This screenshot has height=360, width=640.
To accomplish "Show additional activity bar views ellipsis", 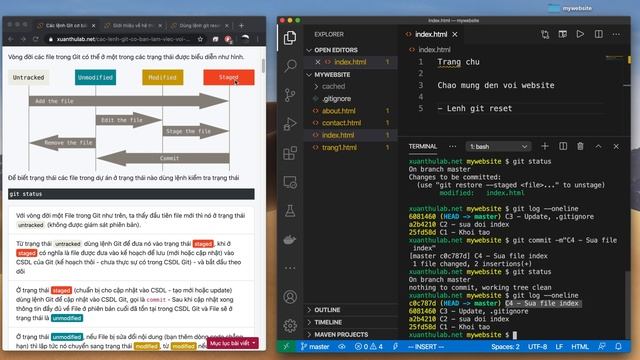I will [x=290, y=268].
